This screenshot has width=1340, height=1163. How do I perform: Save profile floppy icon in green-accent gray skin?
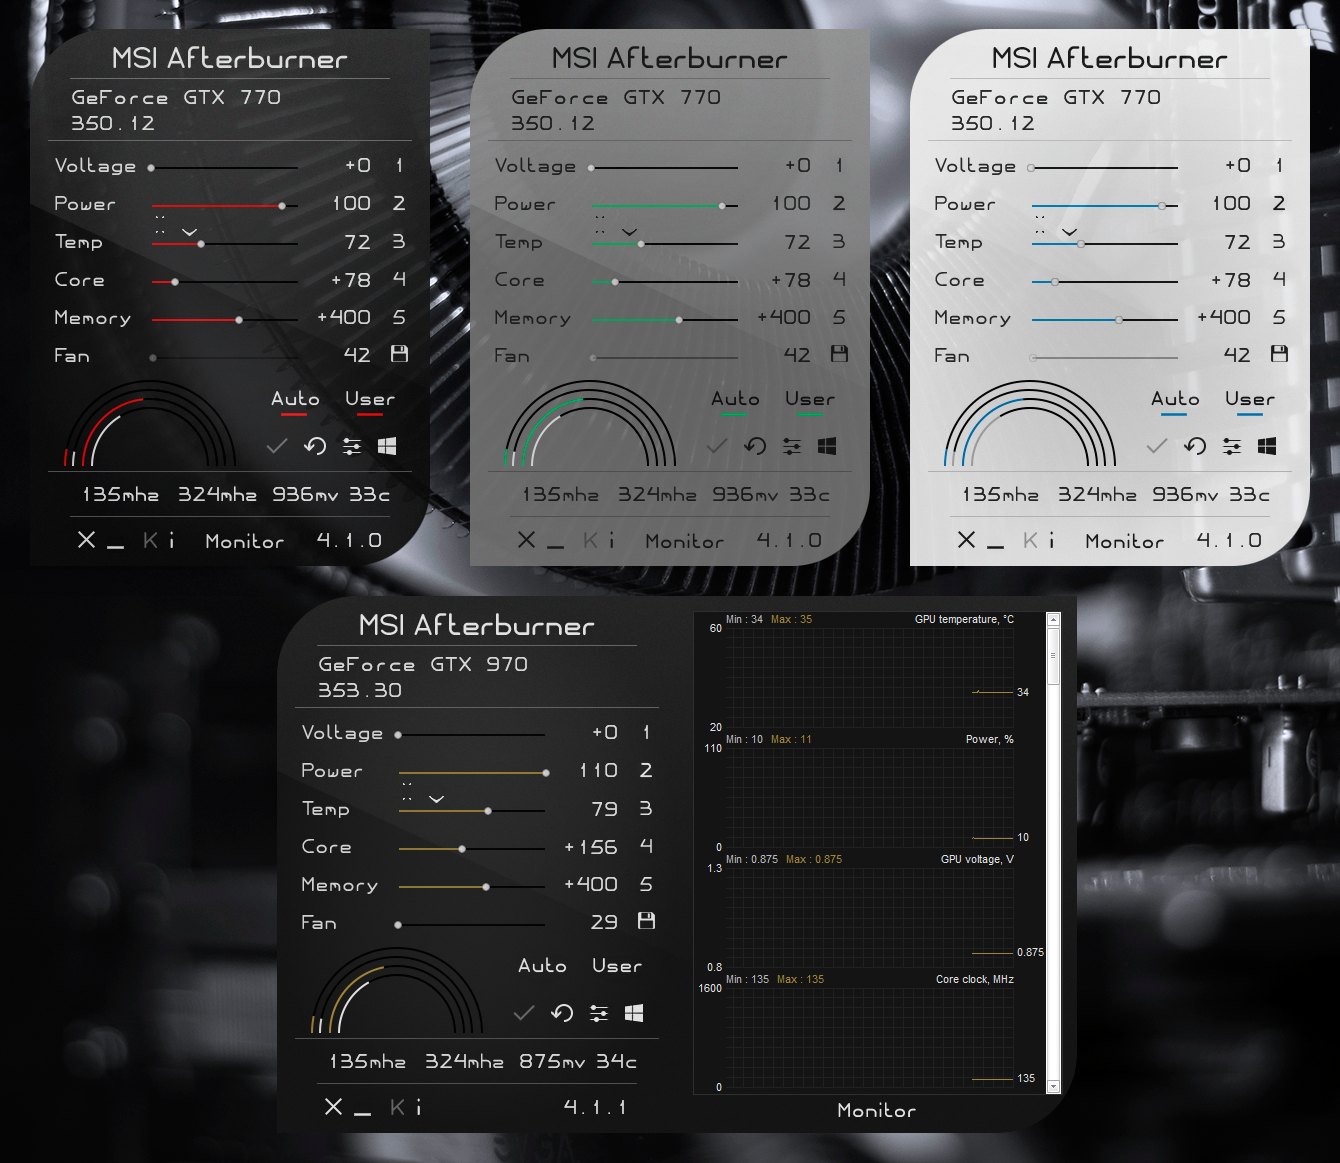click(x=839, y=354)
